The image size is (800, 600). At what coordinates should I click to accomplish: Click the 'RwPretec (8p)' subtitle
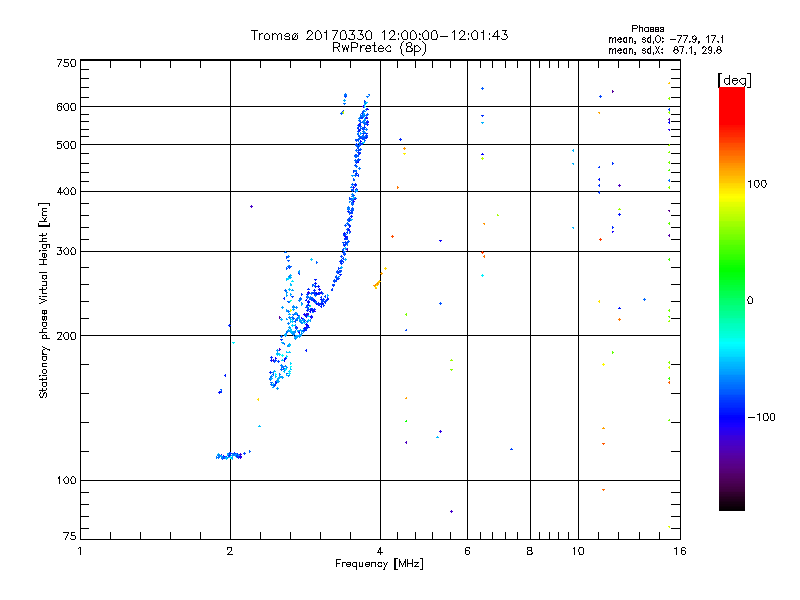pyautogui.click(x=379, y=48)
